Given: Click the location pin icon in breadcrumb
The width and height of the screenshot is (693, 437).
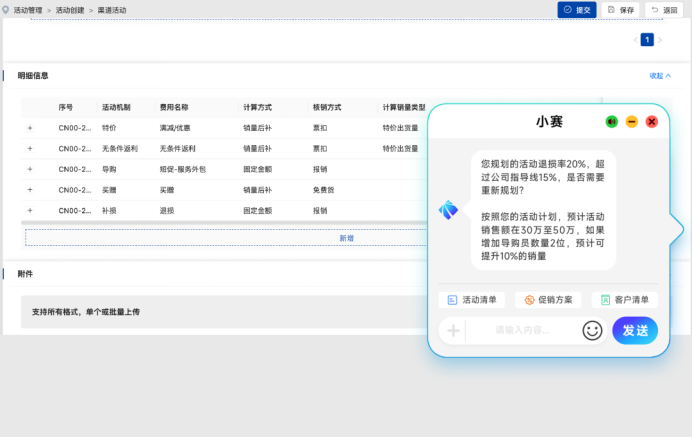Looking at the screenshot, I should pos(5,9).
